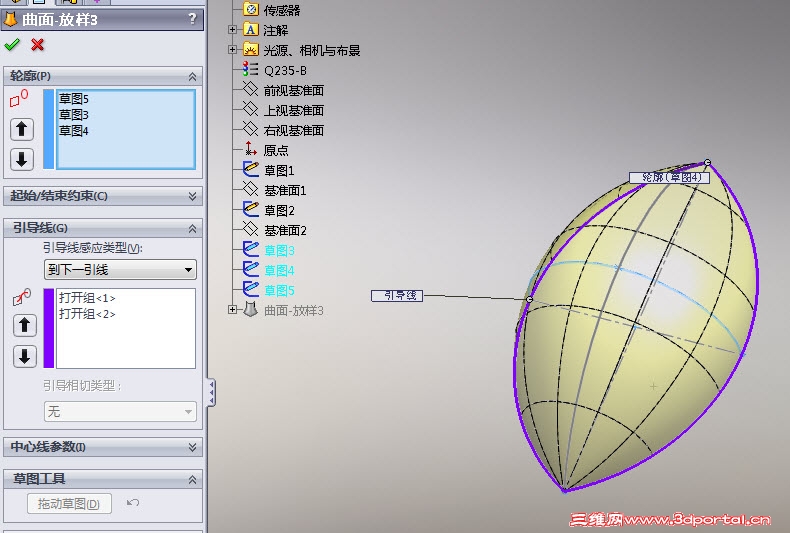Click the 光源、相机与布景 folder icon

(x=251, y=49)
